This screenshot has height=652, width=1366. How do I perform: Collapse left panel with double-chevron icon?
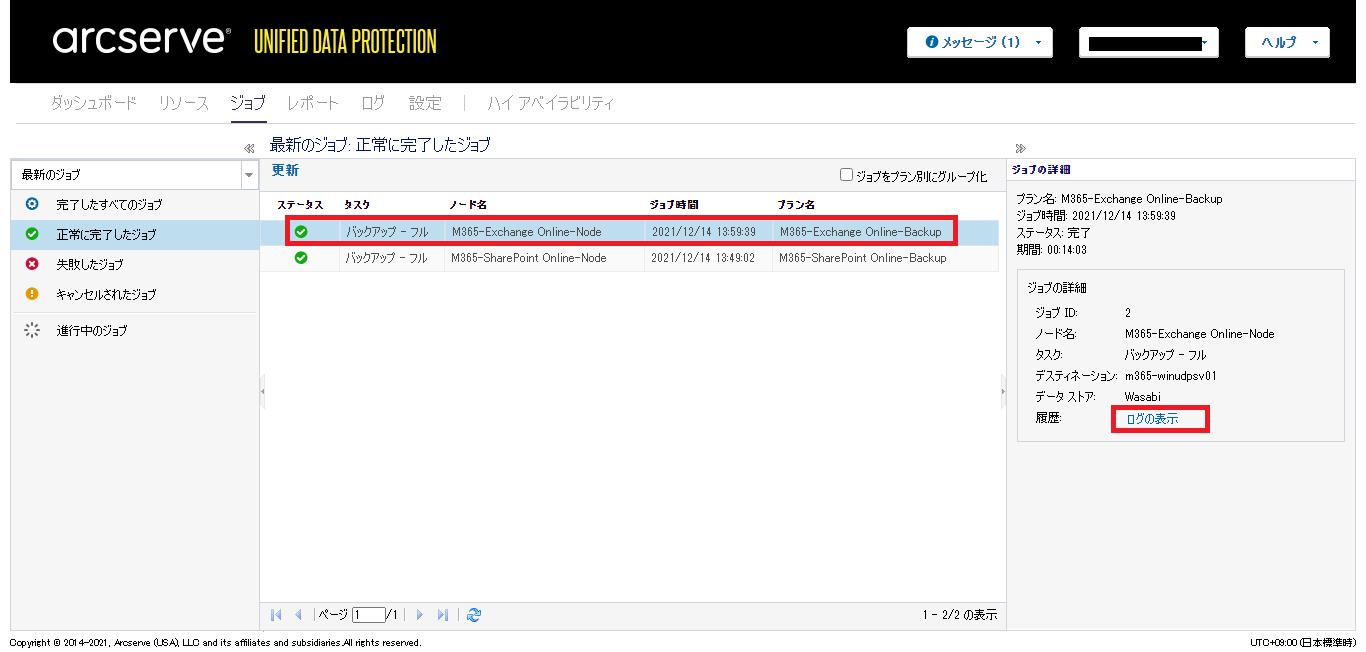pyautogui.click(x=249, y=148)
